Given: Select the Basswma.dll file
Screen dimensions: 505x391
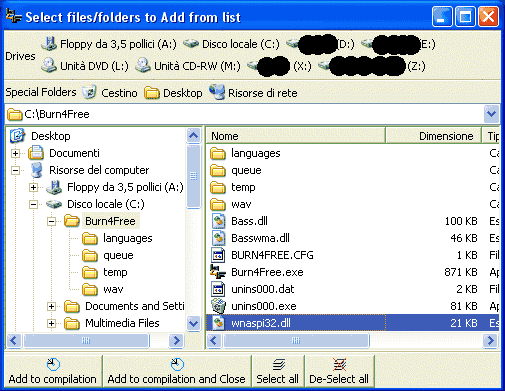Looking at the screenshot, I should 260,238.
